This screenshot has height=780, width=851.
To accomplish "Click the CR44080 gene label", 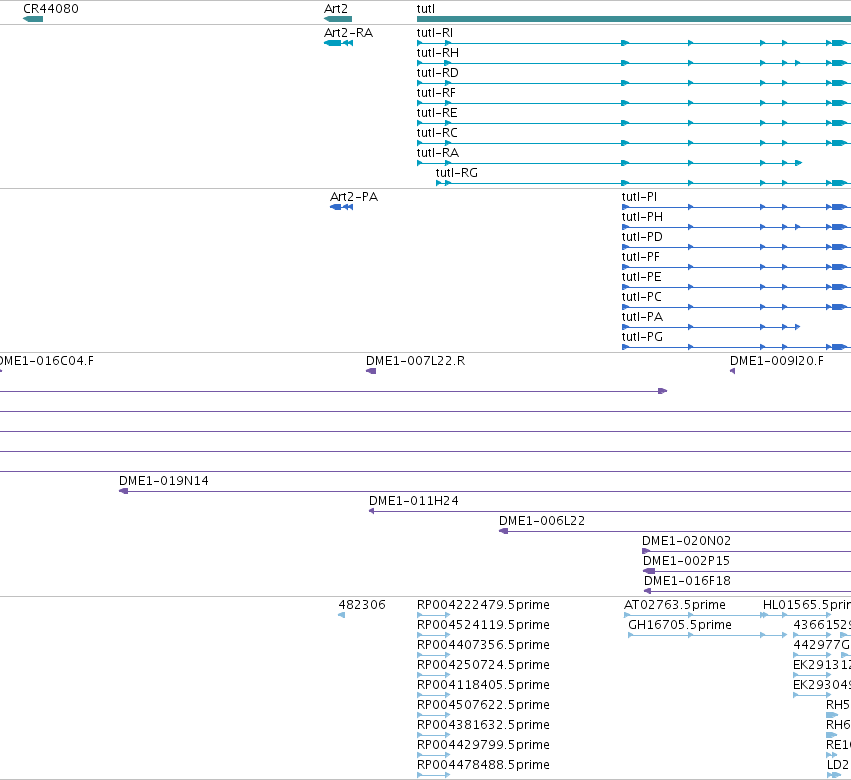I will pyautogui.click(x=50, y=9).
